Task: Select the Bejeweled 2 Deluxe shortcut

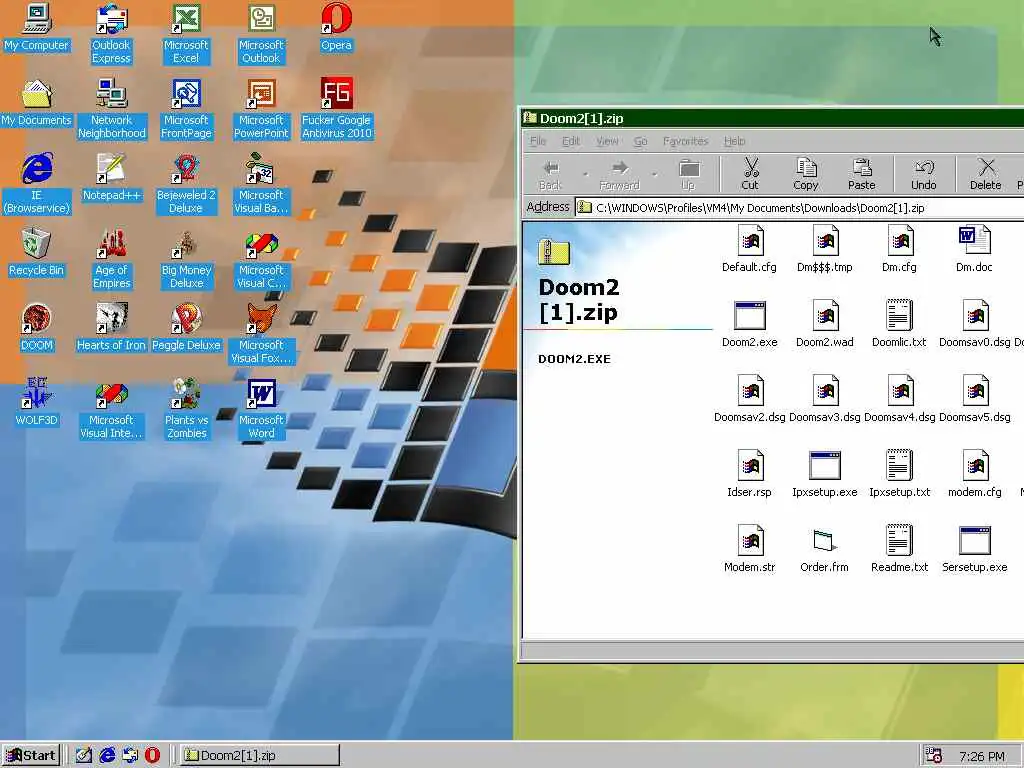Action: point(186,184)
